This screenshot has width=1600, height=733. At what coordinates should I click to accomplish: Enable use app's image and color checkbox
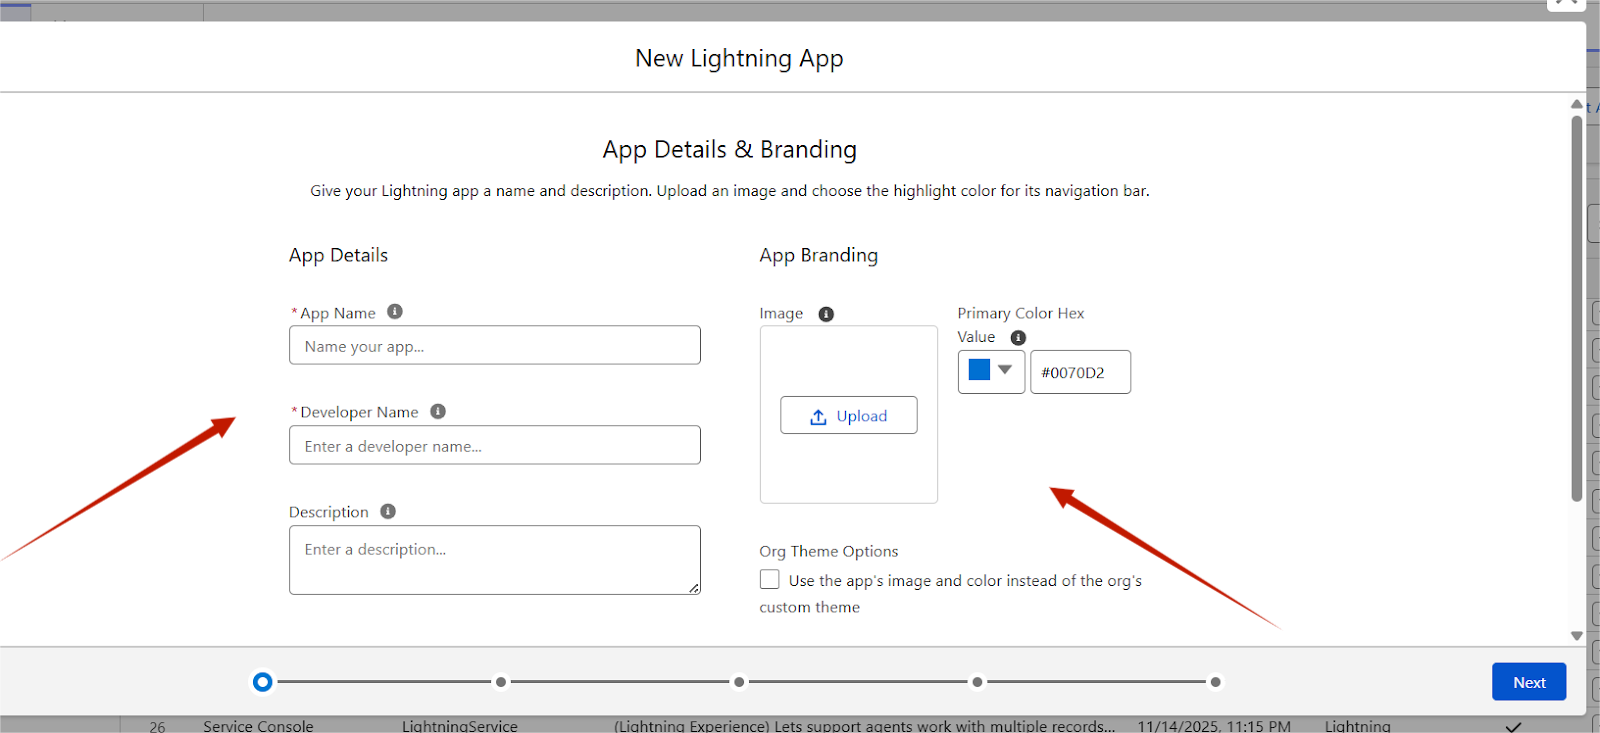[x=769, y=580]
